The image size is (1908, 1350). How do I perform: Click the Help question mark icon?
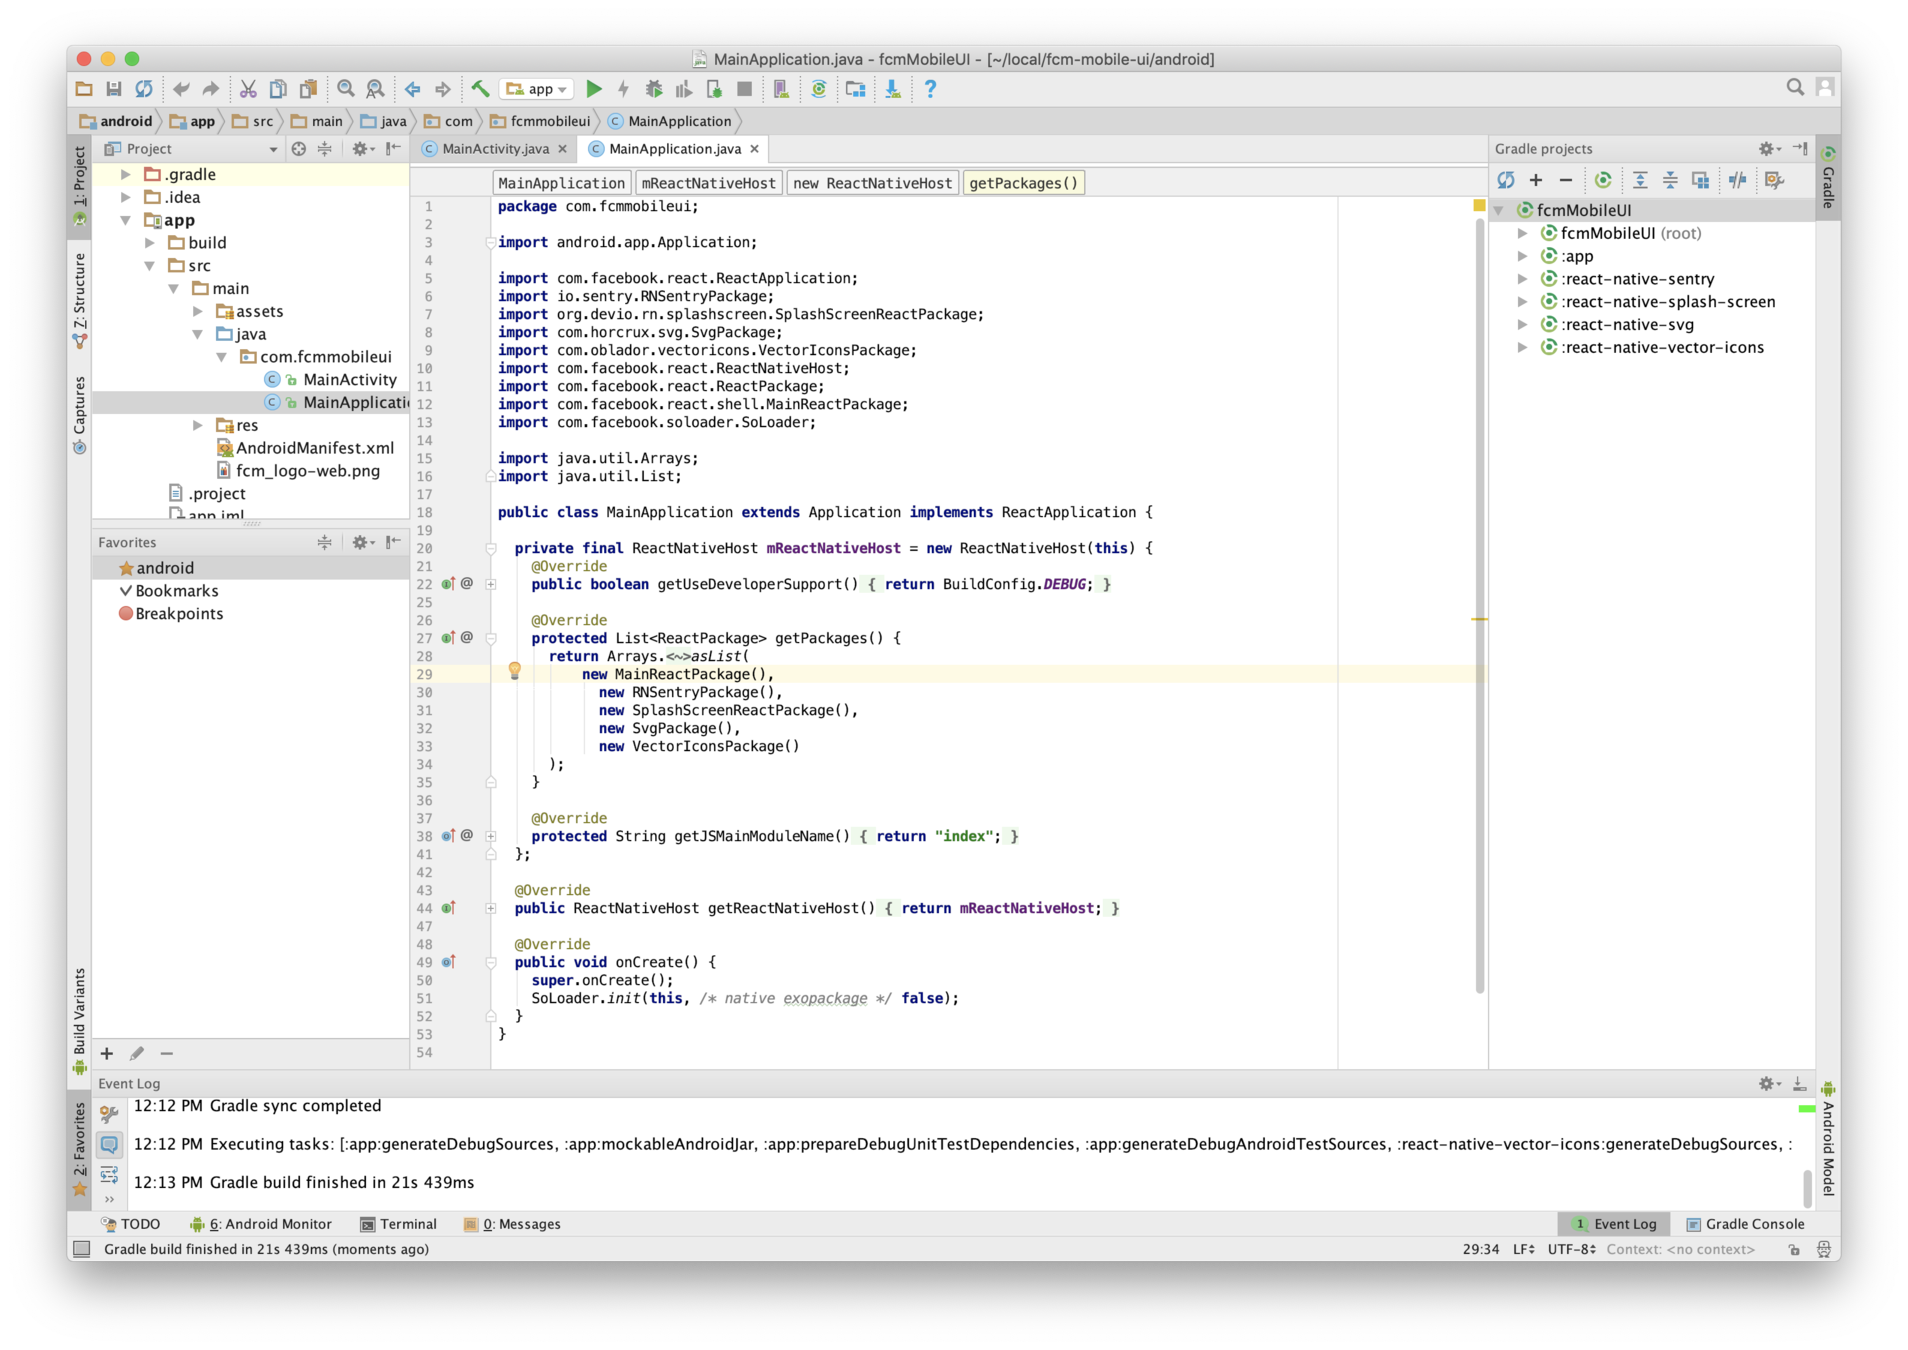[930, 89]
